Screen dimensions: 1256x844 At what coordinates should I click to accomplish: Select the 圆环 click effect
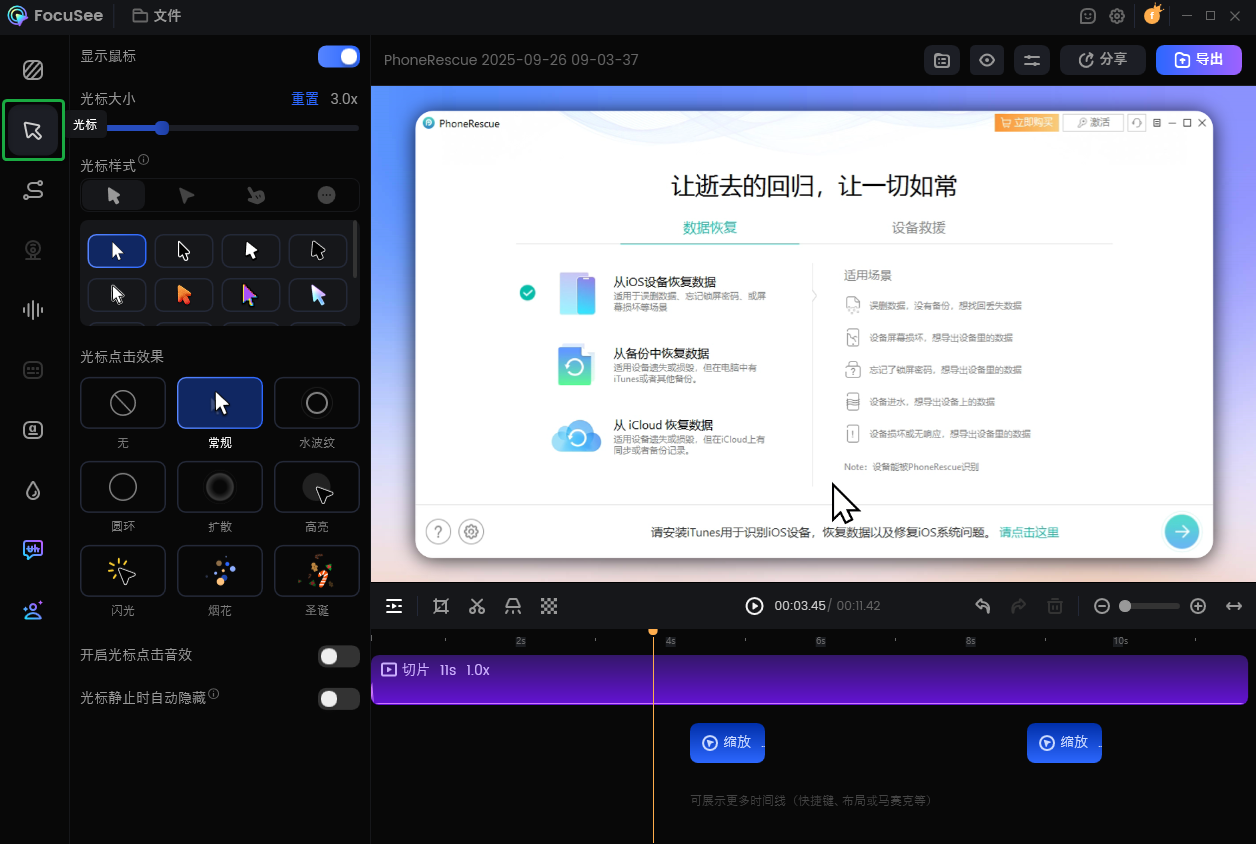[123, 487]
